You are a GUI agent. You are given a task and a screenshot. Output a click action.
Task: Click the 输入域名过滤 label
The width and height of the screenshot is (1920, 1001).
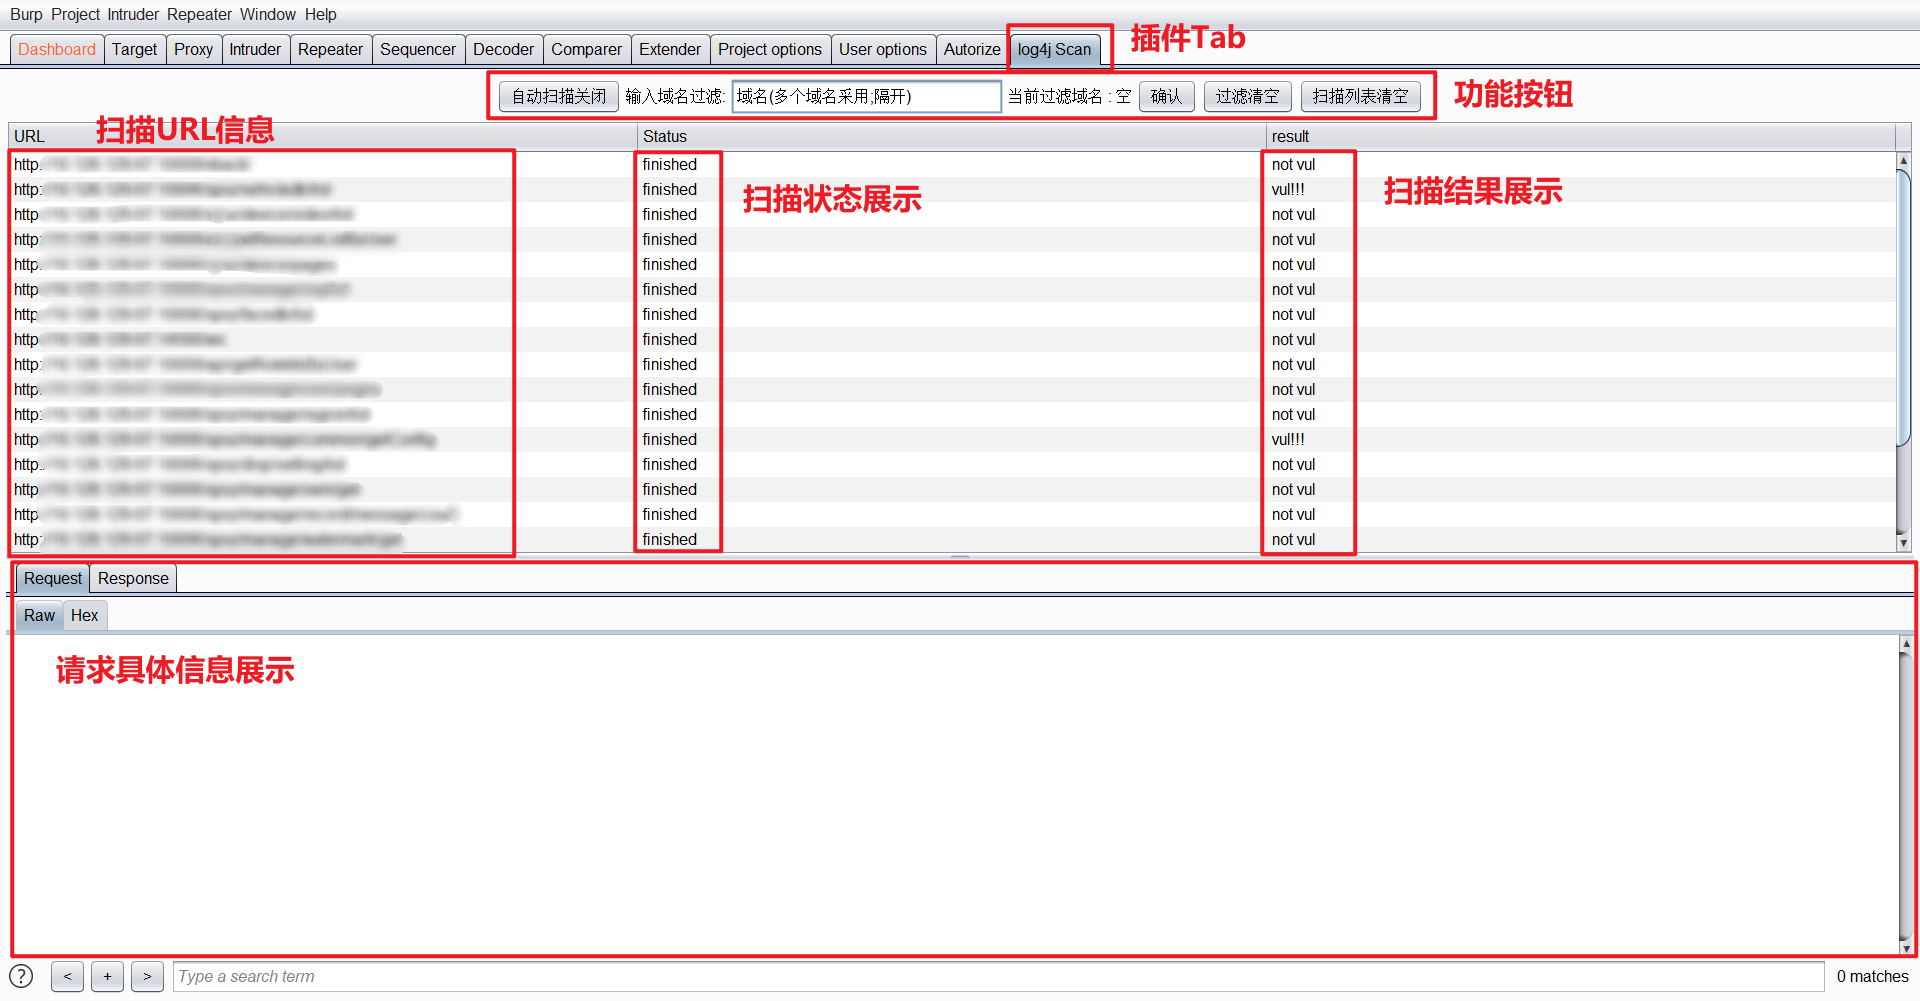(x=675, y=97)
